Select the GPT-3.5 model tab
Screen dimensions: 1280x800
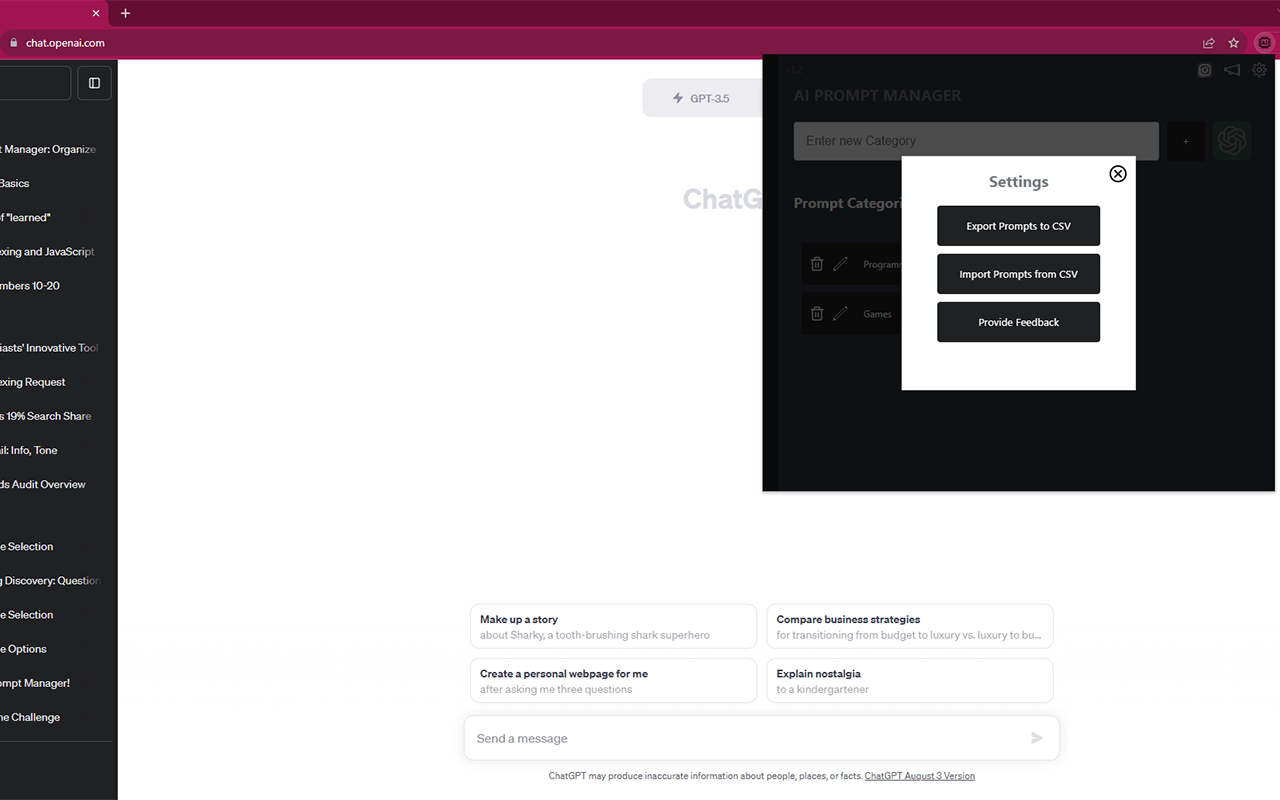[x=702, y=98]
